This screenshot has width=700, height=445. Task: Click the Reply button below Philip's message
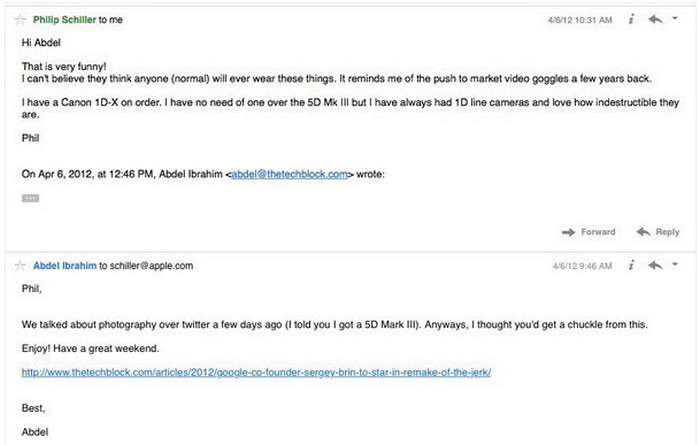tap(666, 232)
